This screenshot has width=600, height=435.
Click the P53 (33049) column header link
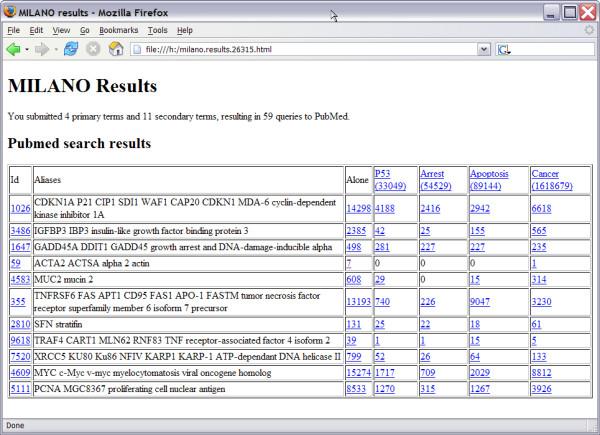pos(390,180)
